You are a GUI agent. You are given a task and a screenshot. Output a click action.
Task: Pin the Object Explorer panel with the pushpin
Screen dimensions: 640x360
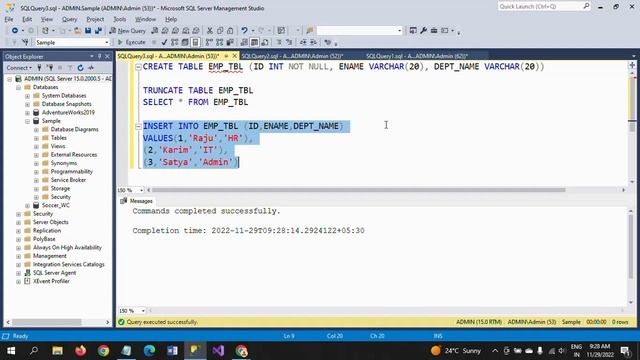tap(99, 56)
